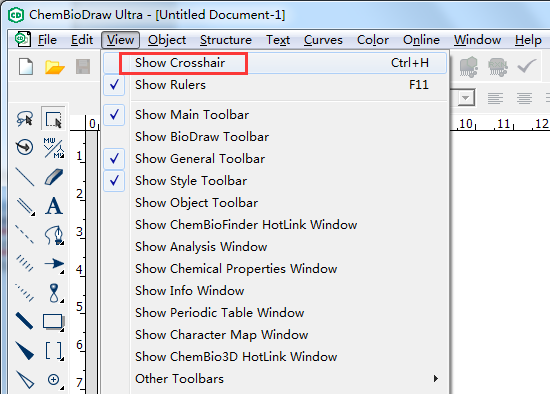Open the style toolbar dropdown arrow

point(466,98)
